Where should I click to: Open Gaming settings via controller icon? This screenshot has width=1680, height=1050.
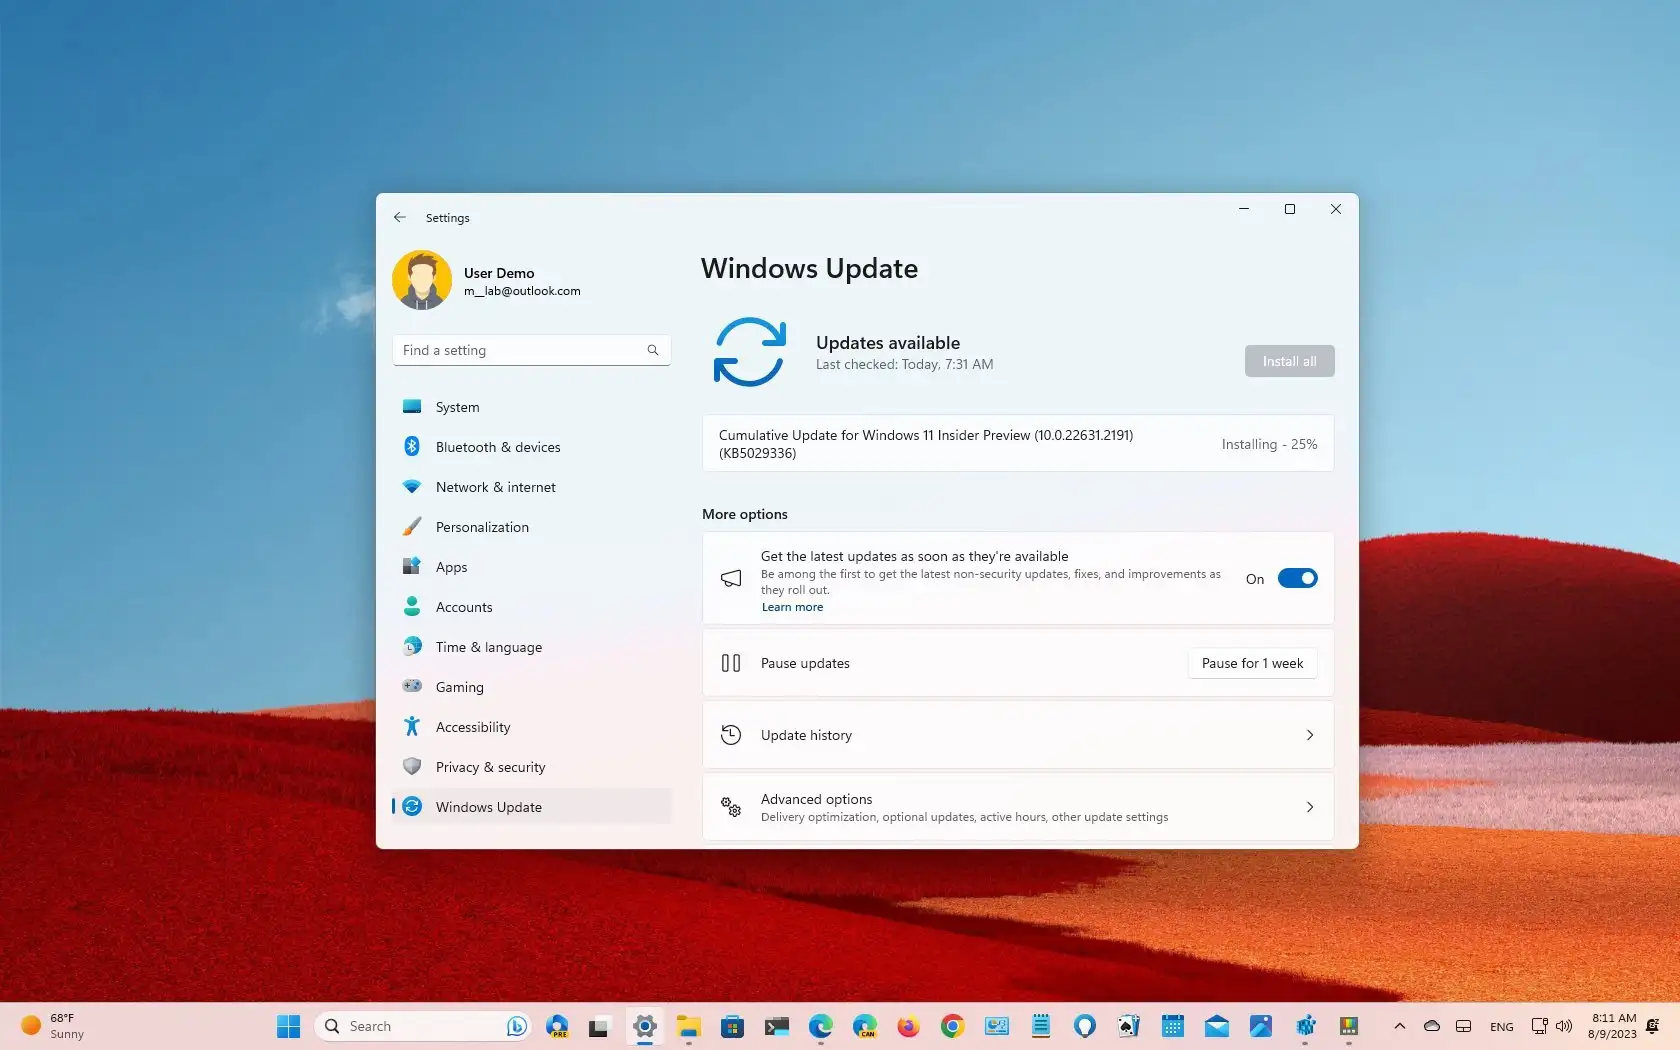(413, 687)
